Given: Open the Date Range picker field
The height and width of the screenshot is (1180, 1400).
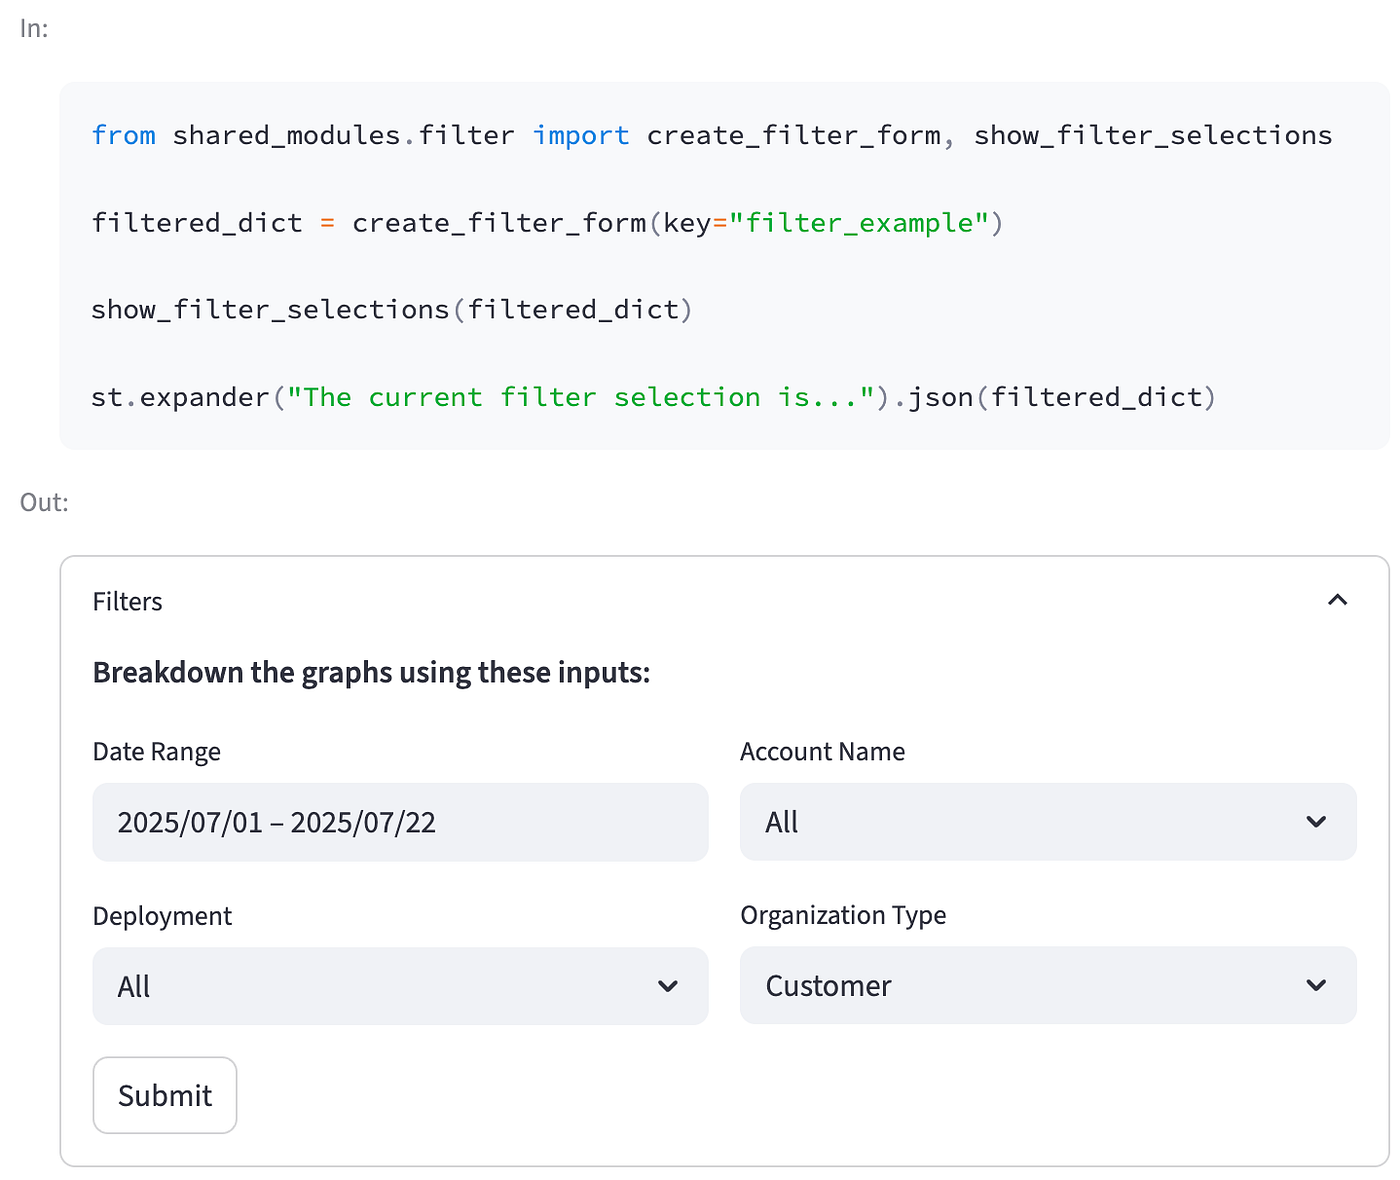Looking at the screenshot, I should point(400,822).
